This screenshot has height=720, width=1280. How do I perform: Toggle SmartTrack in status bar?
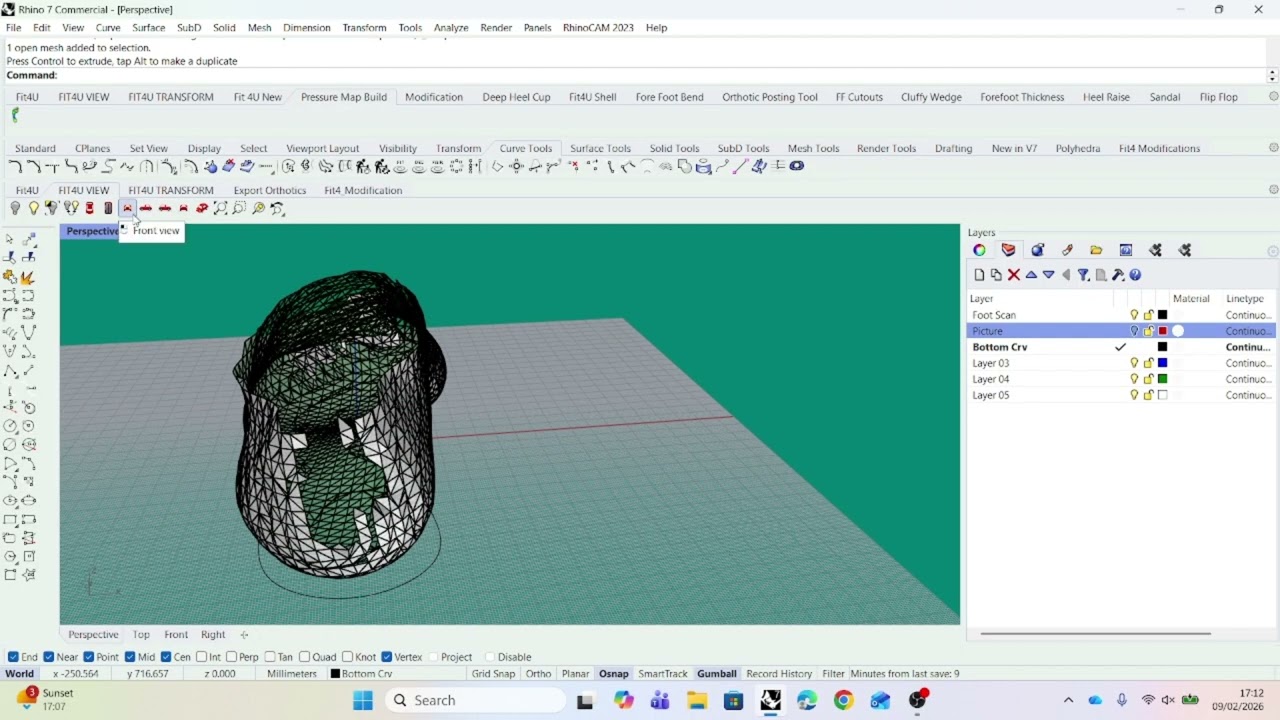(x=663, y=674)
